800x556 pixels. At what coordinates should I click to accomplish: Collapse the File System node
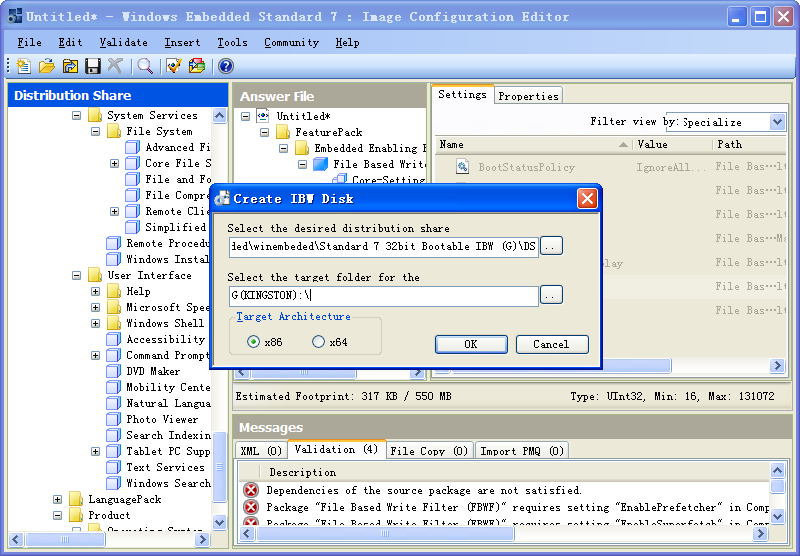point(95,132)
